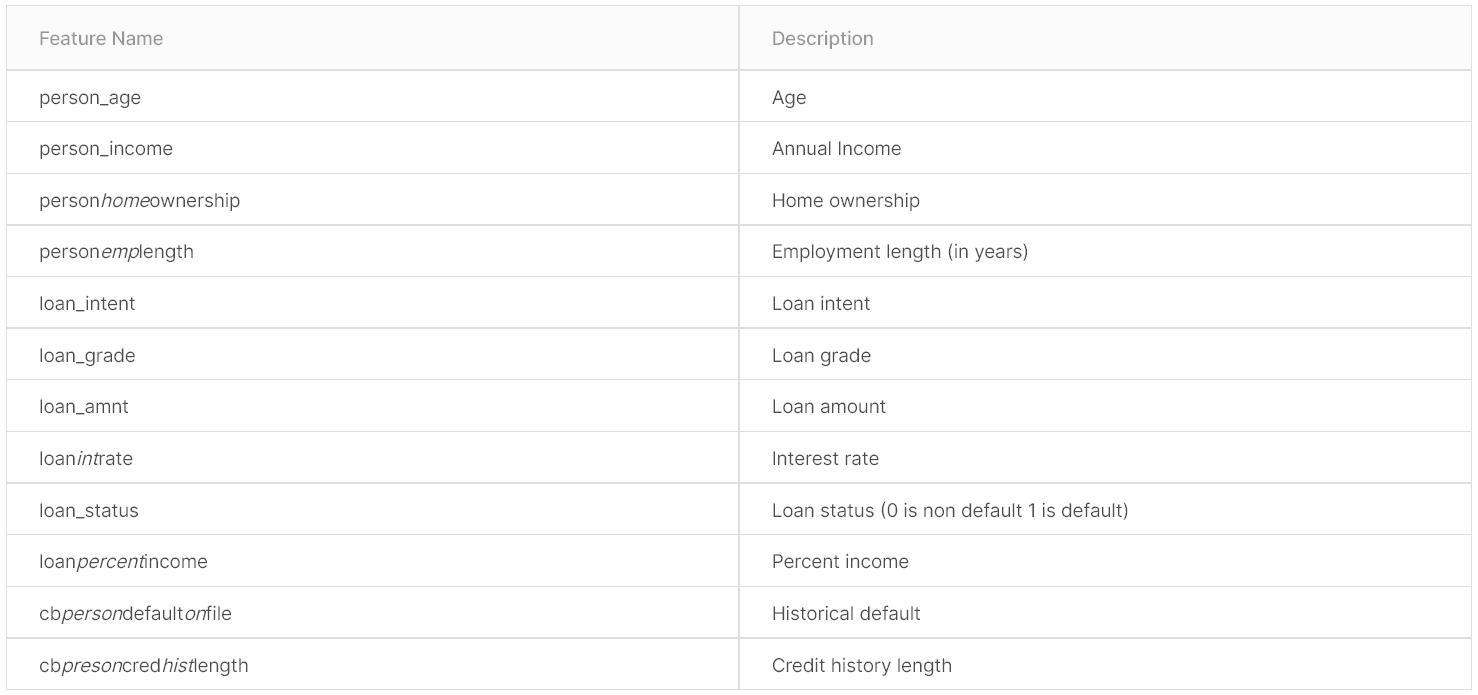1478x695 pixels.
Task: Select the personhomeownership feature name
Action: tap(140, 201)
